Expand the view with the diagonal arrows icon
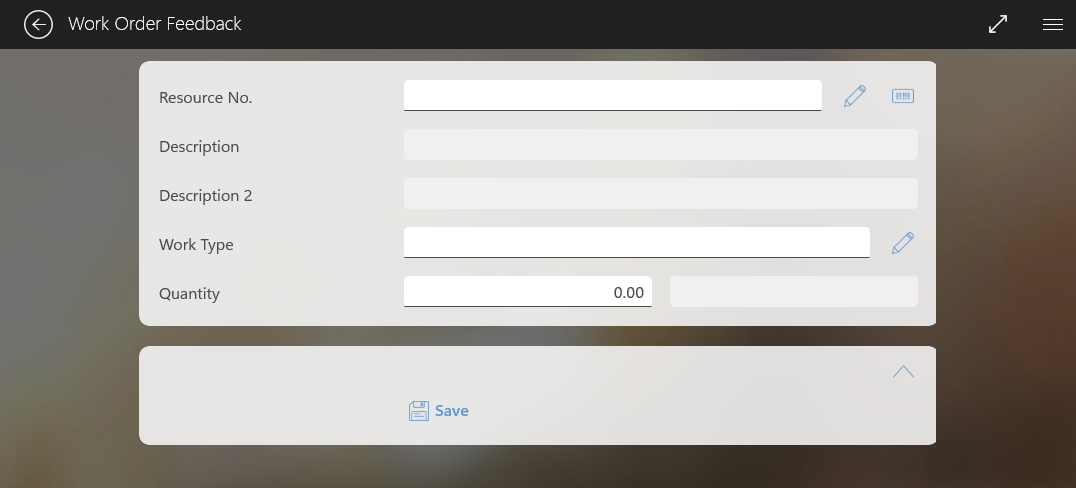Viewport: 1076px width, 488px height. [998, 24]
